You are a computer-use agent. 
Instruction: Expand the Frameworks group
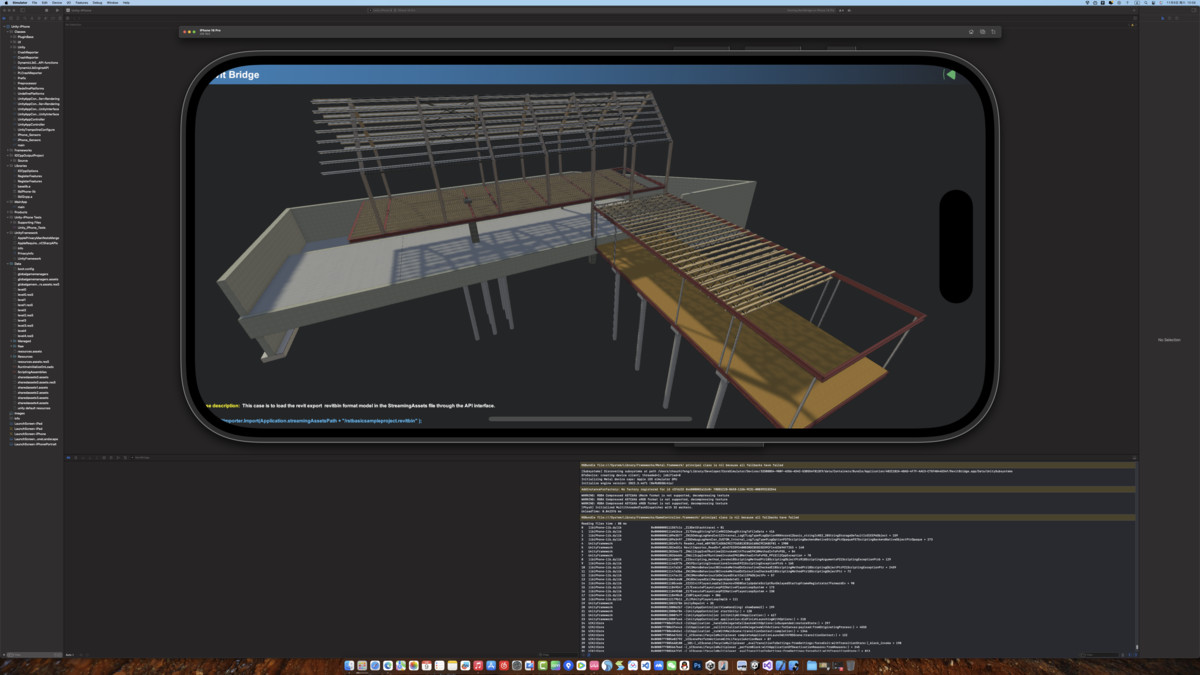tap(7, 150)
